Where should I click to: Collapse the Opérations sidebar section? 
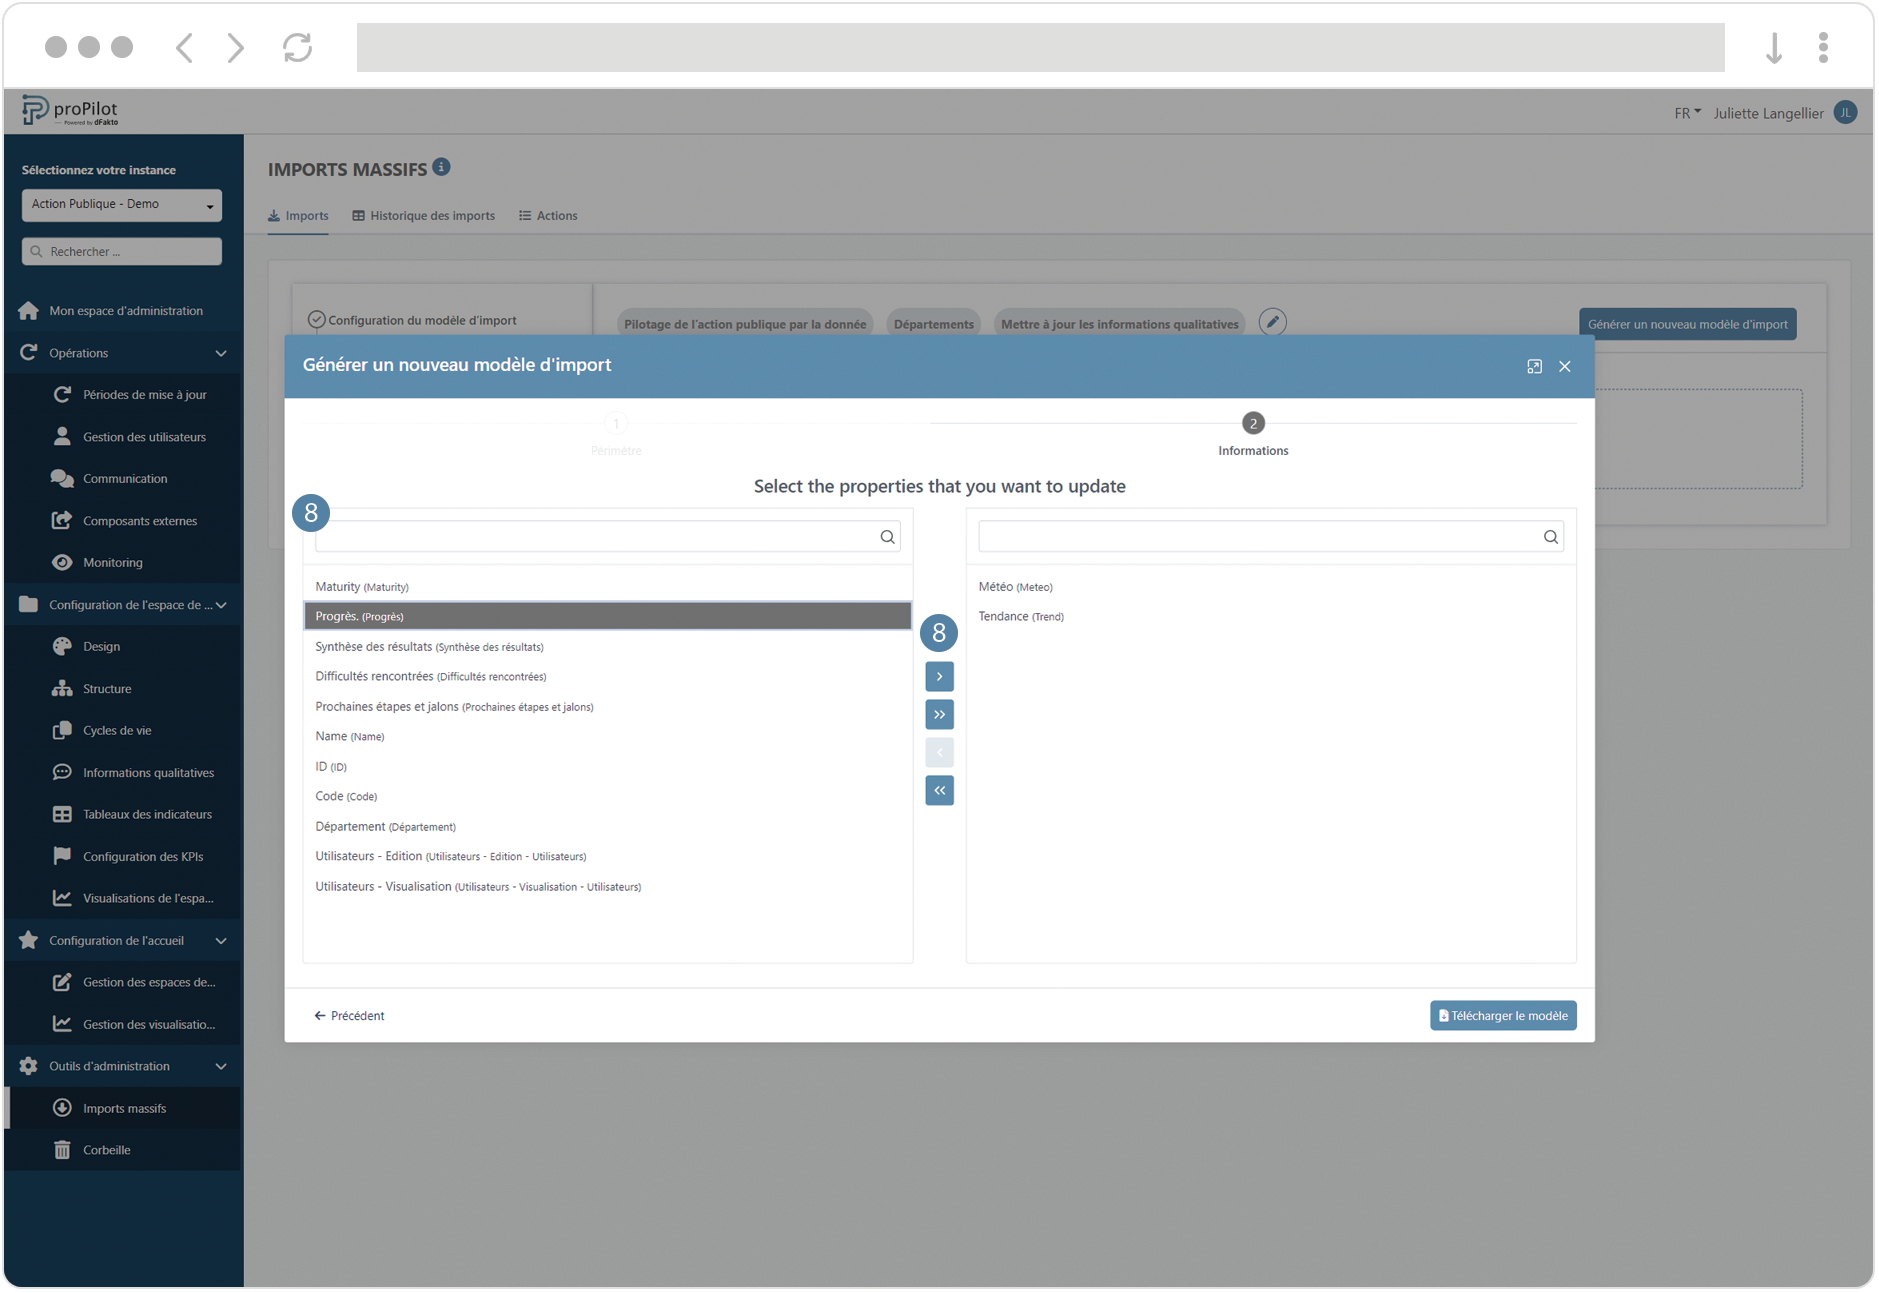(221, 353)
